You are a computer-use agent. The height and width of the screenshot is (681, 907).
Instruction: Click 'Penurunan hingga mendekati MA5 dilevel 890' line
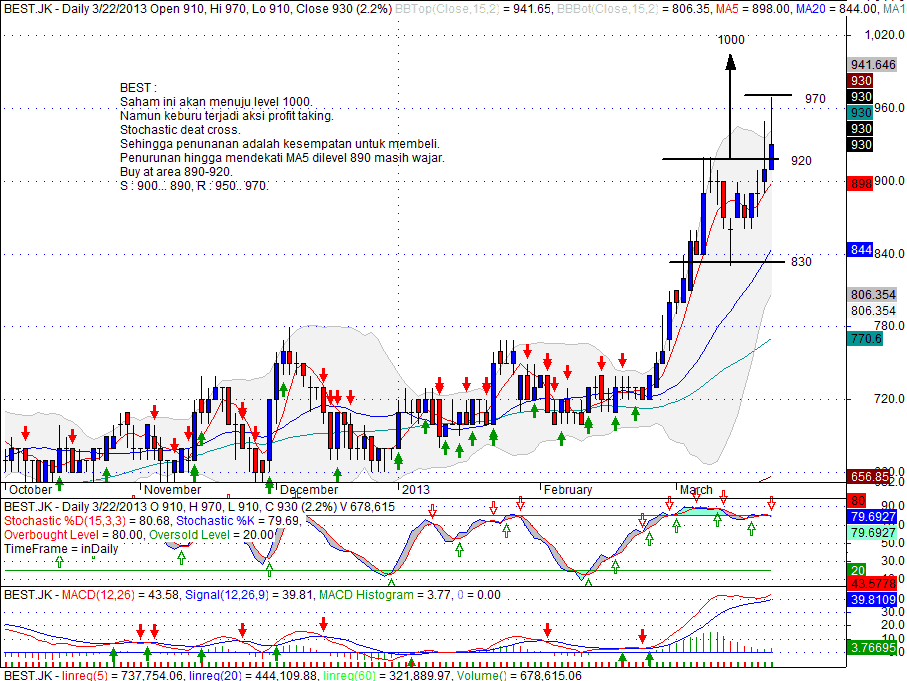pyautogui.click(x=282, y=158)
